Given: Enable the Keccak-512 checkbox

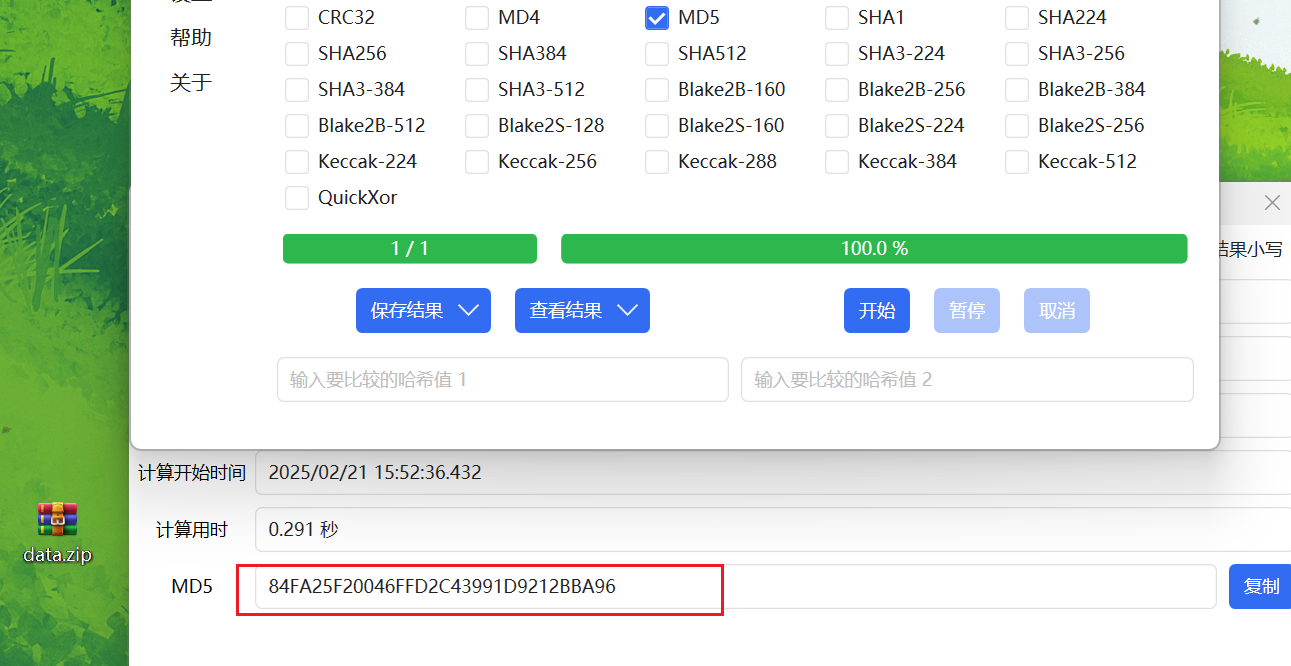Looking at the screenshot, I should click(x=1017, y=162).
